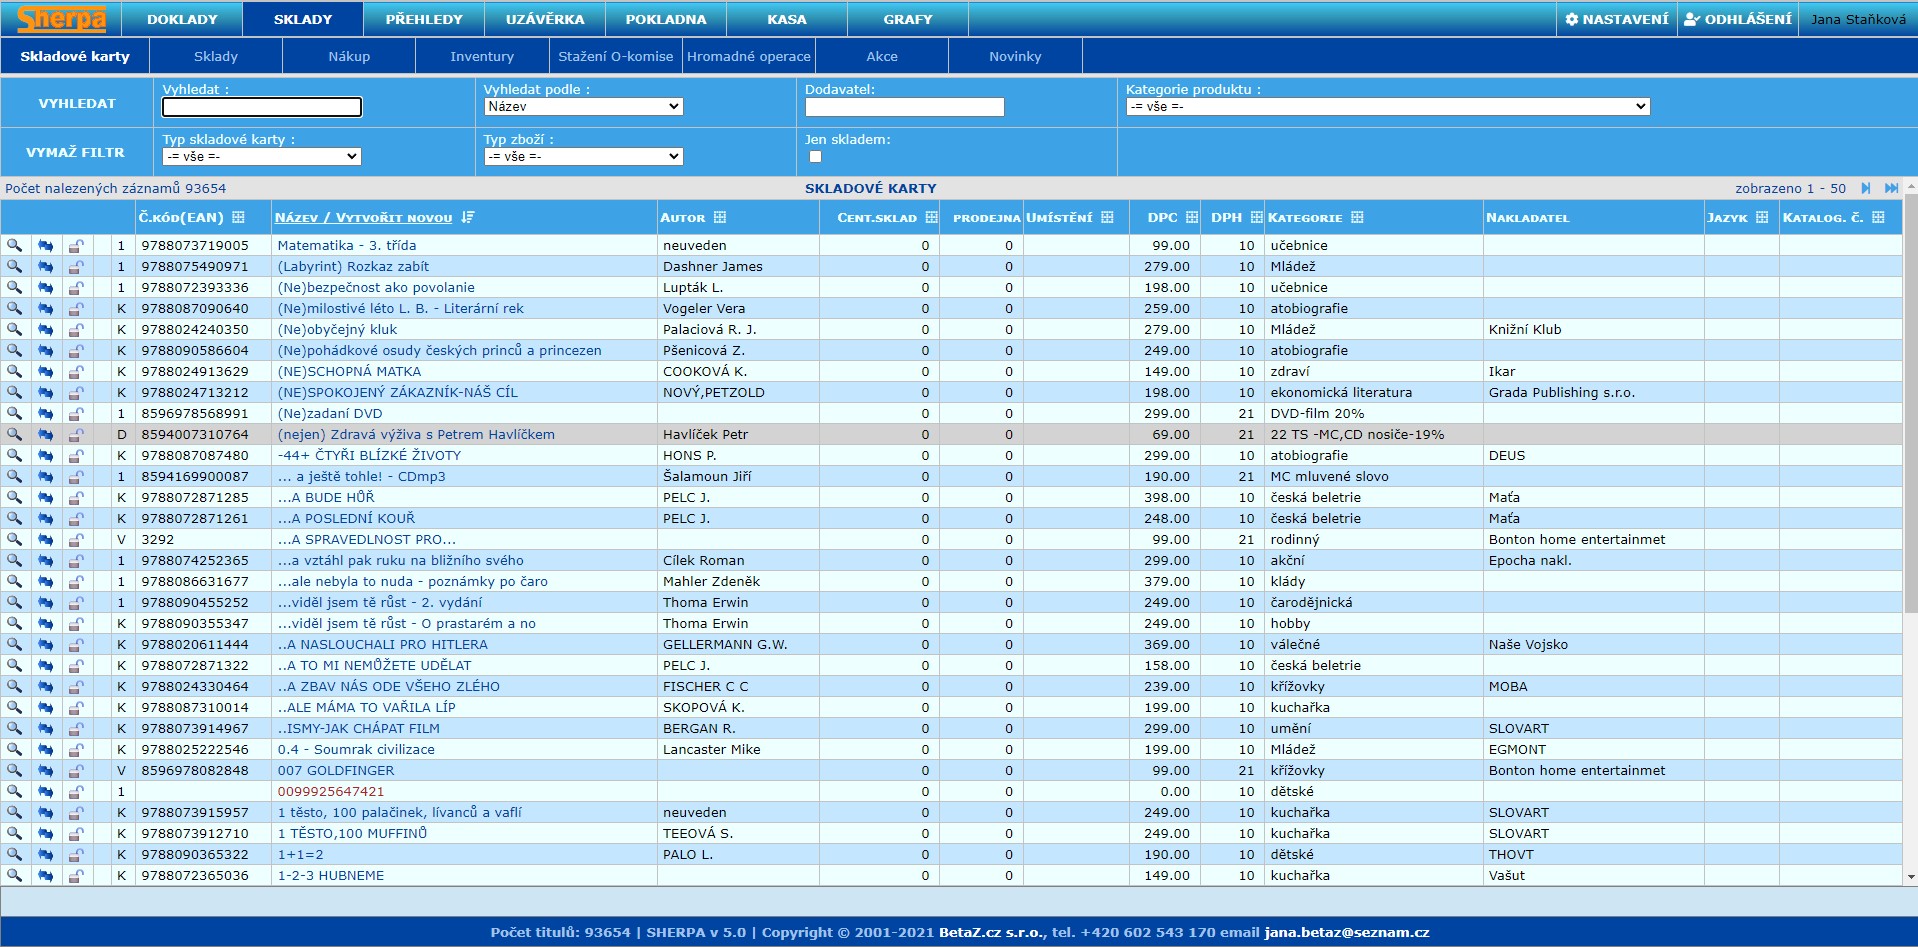Click grid icon next to DPC header

tap(1192, 217)
